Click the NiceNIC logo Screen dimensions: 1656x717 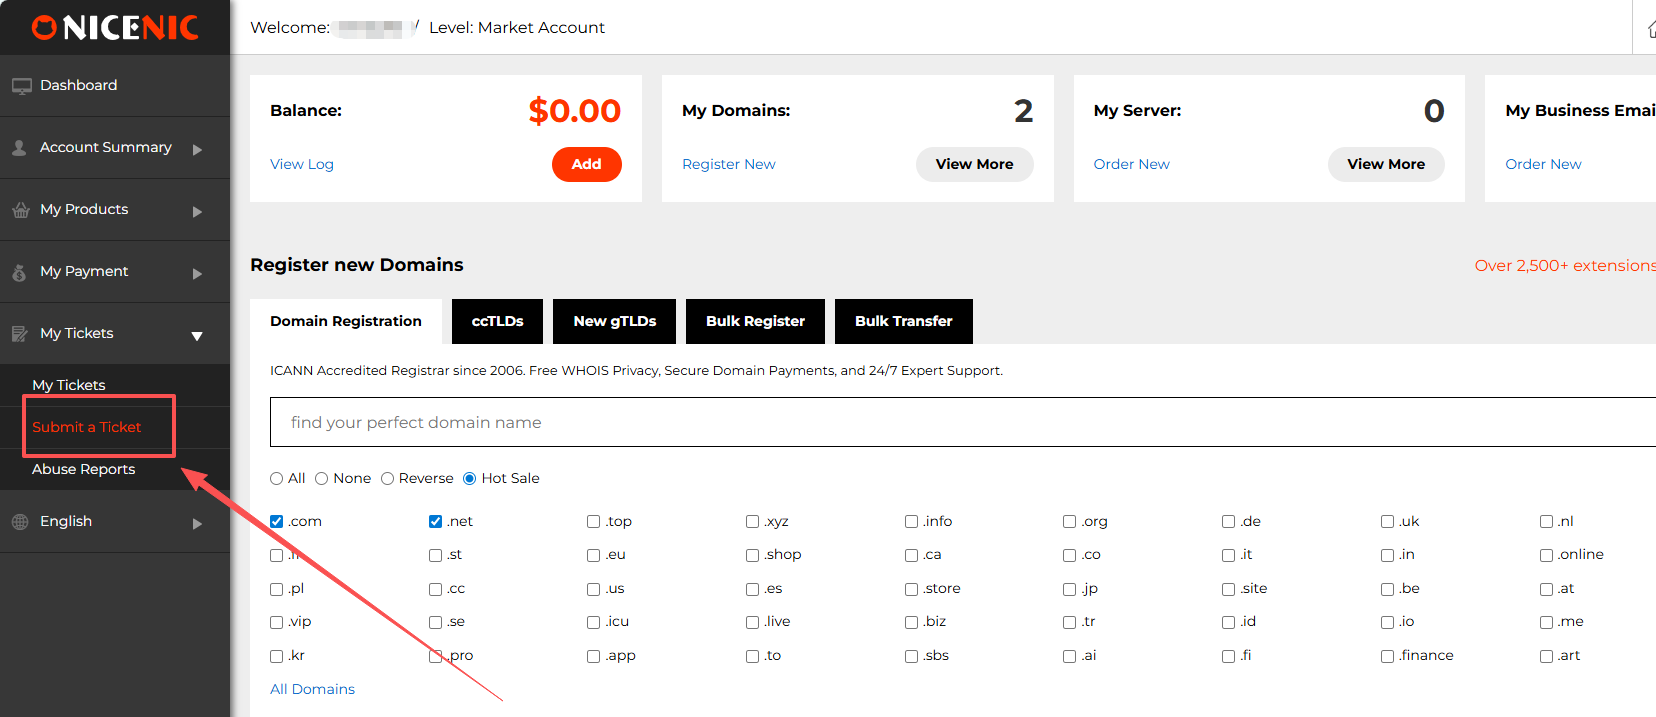click(x=115, y=28)
